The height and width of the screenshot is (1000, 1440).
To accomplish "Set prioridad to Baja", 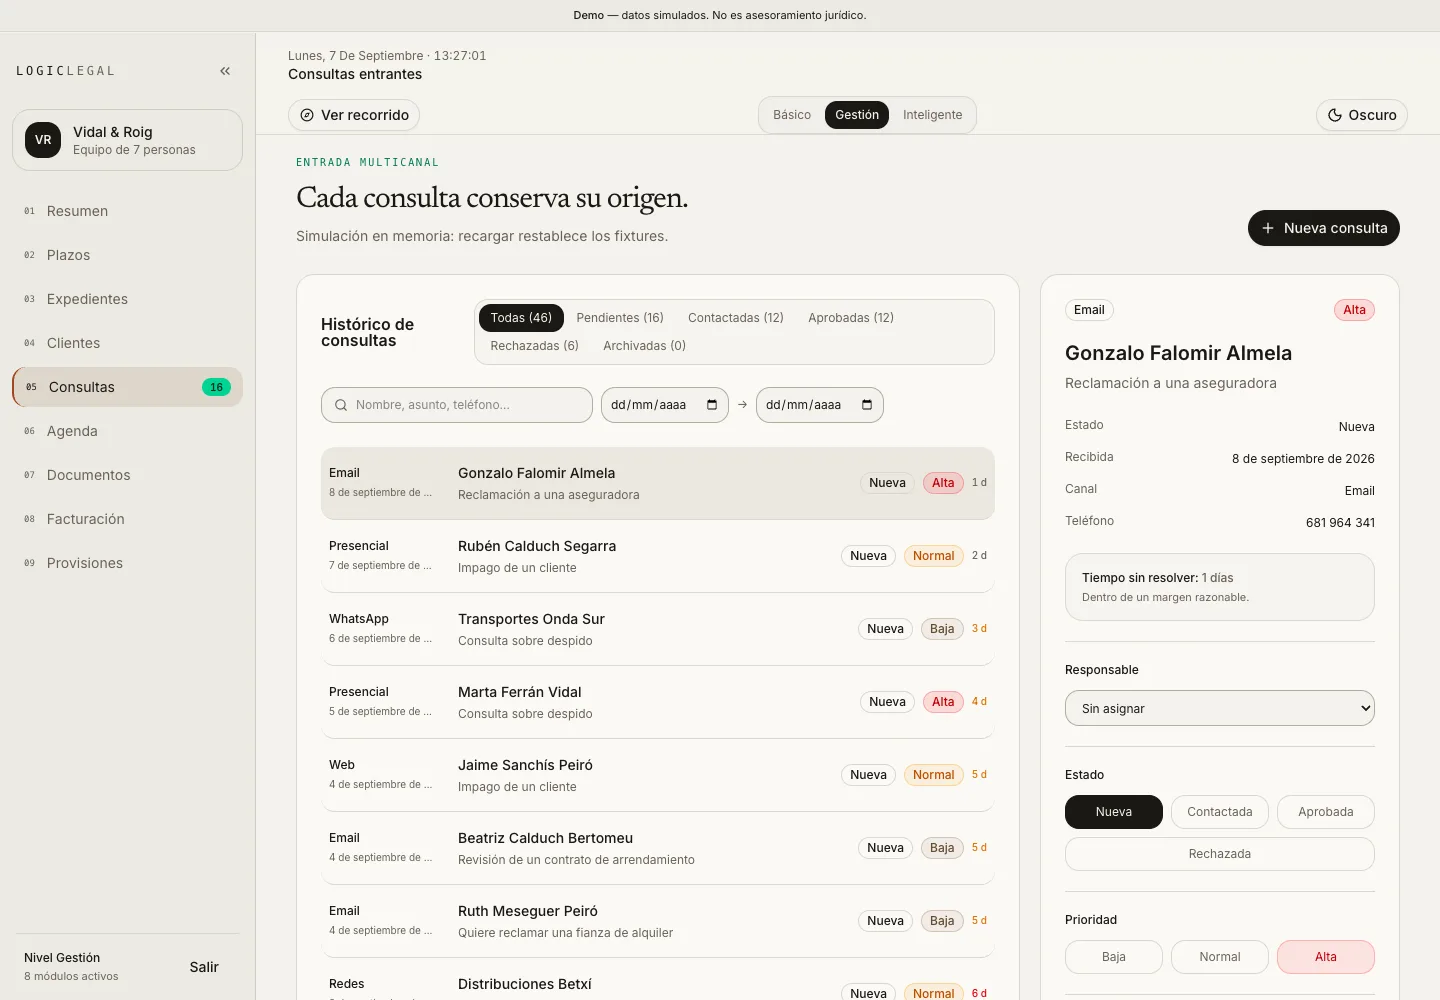I will (1114, 957).
